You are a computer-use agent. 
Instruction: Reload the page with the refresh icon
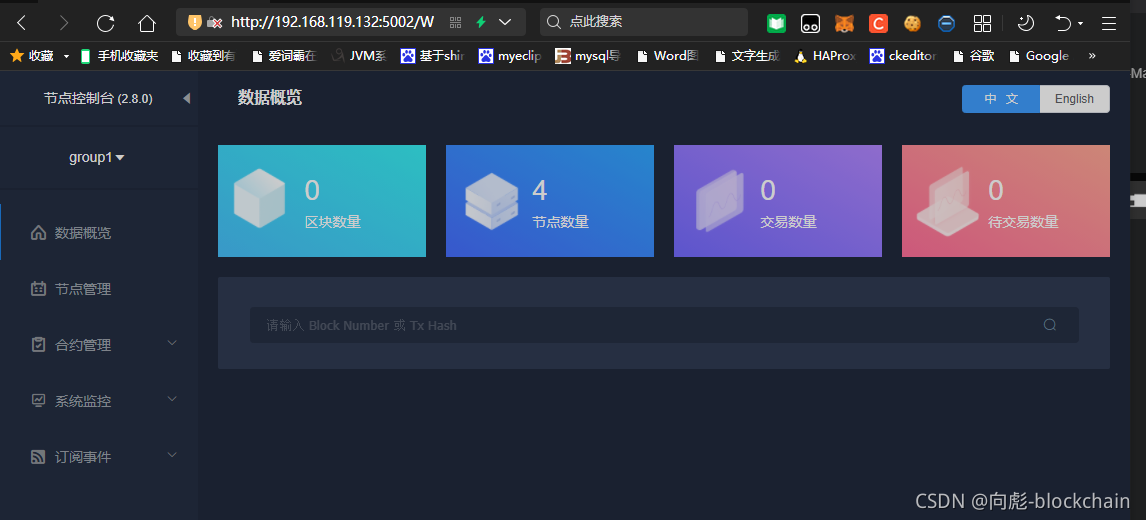pyautogui.click(x=105, y=23)
